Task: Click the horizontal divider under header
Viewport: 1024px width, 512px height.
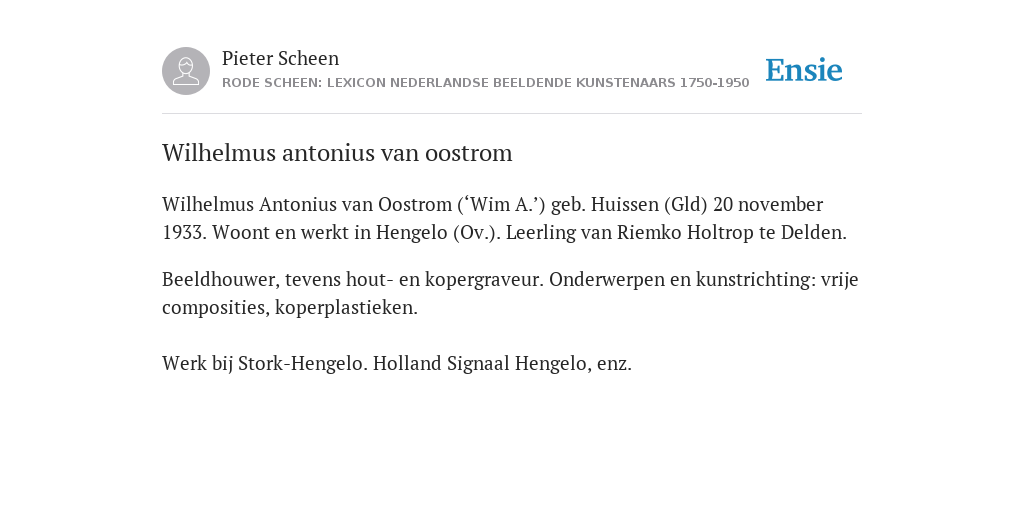Action: 512,114
